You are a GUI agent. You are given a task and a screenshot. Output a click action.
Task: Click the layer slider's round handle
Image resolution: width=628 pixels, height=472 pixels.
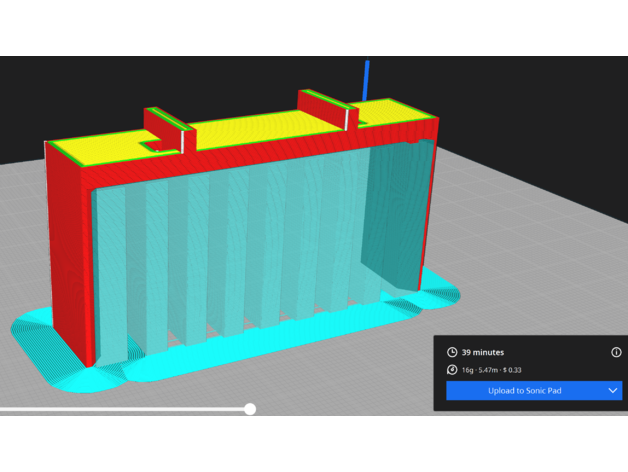tap(250, 408)
